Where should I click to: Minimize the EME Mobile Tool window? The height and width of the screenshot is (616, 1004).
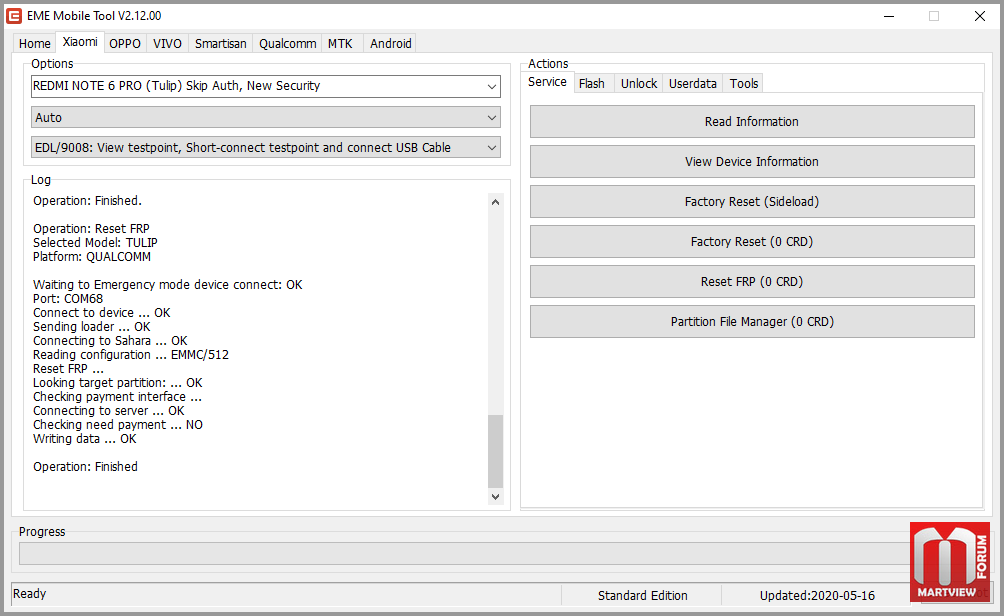coord(889,16)
